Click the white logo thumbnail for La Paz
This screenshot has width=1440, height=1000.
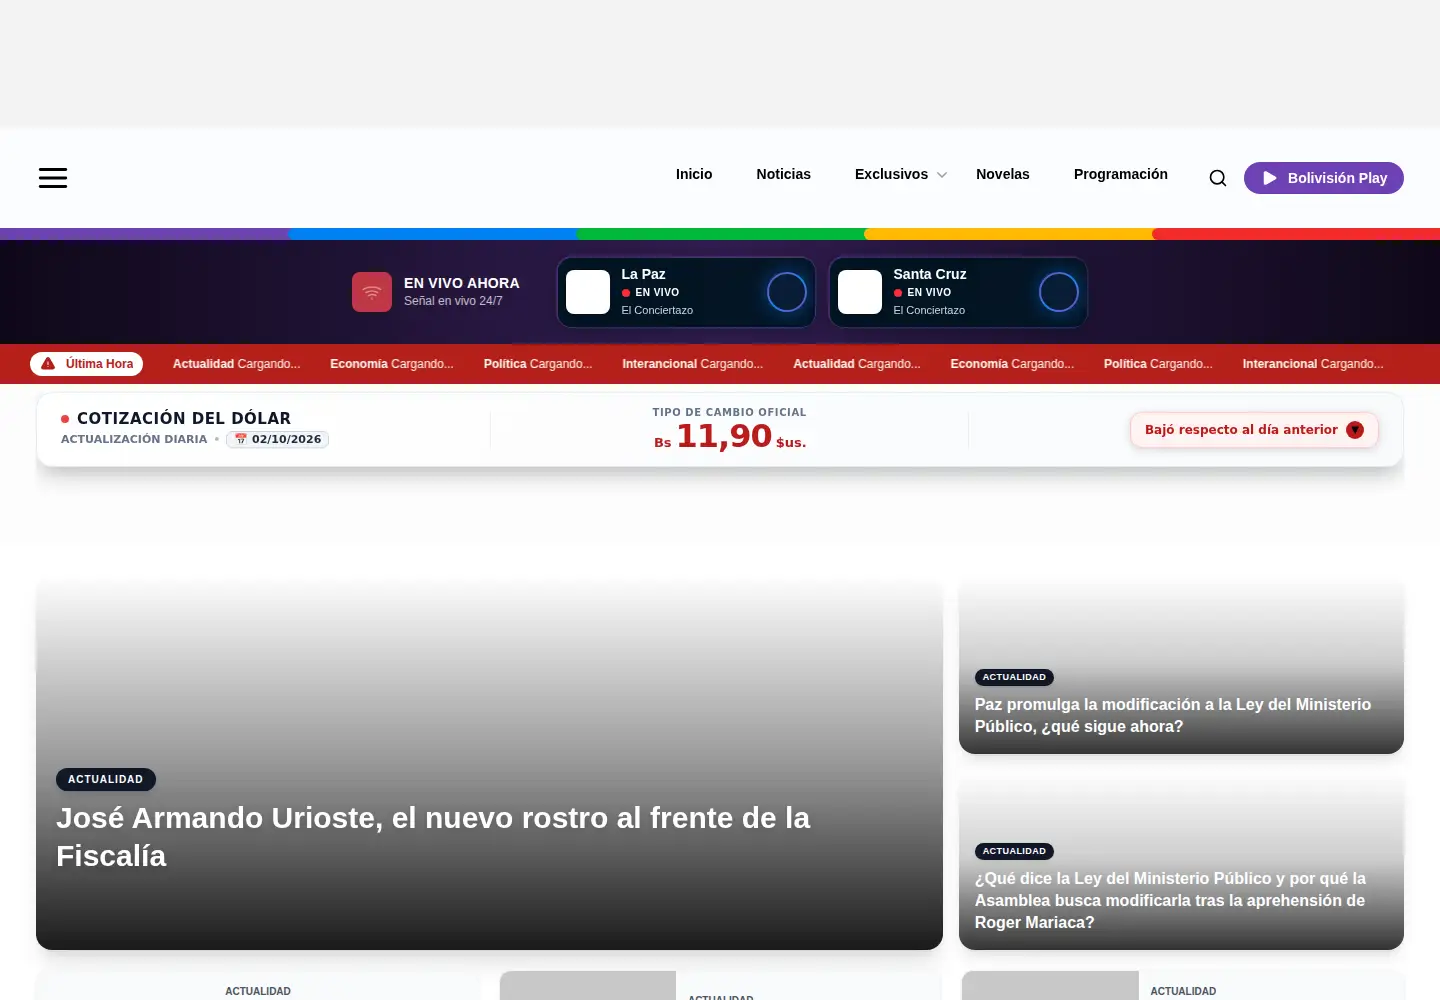coord(588,292)
